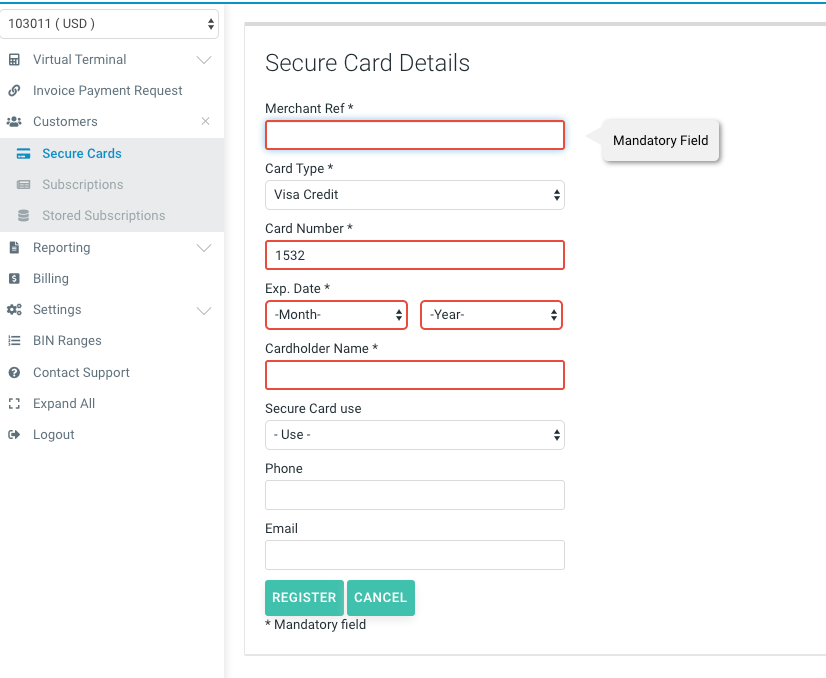Image resolution: width=826 pixels, height=678 pixels.
Task: Click the Customers group icon
Action: coord(14,122)
